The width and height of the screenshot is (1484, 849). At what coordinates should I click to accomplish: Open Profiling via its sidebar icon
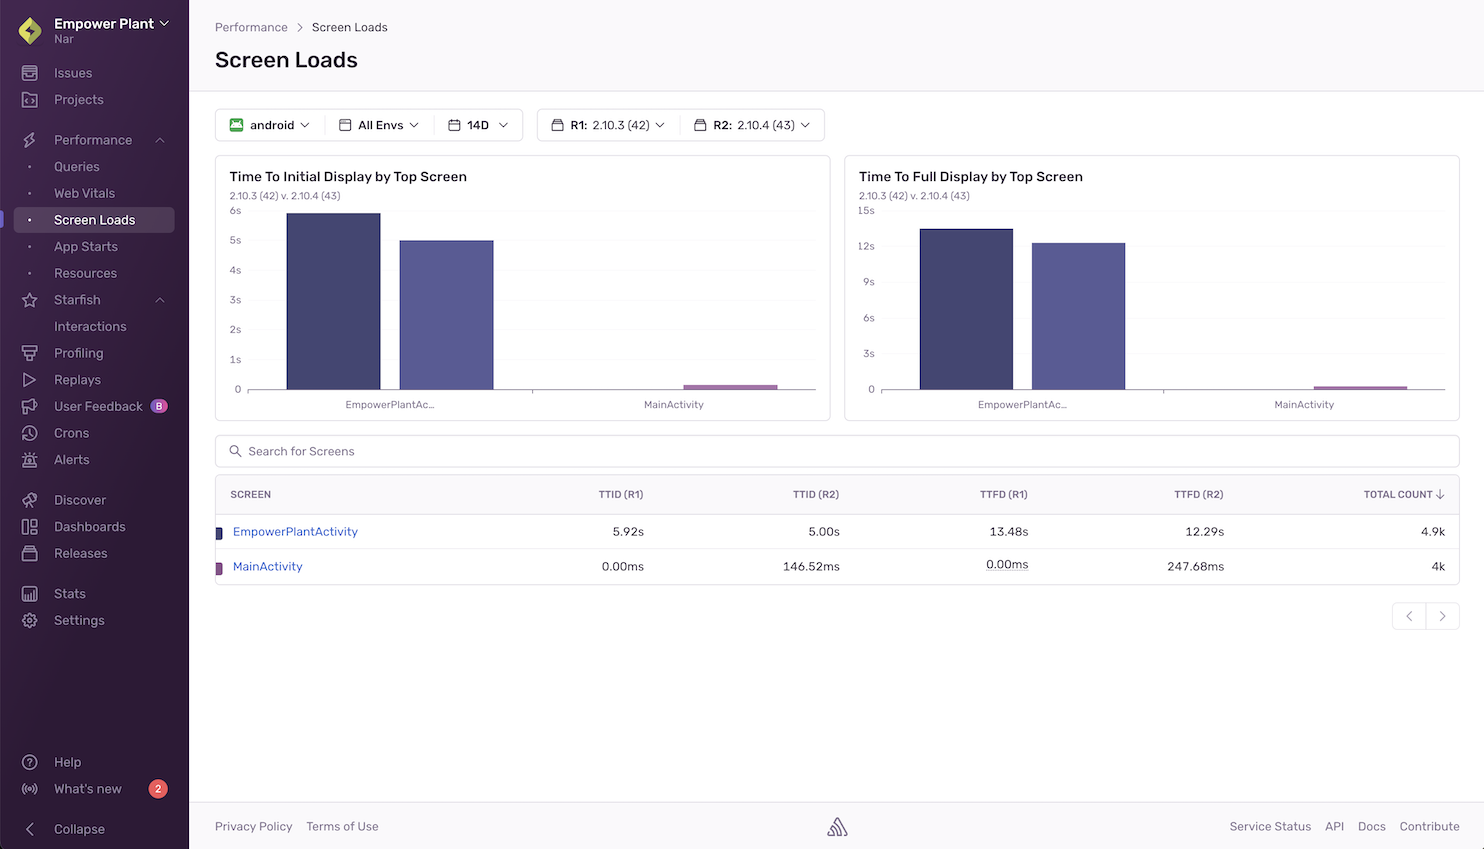point(30,353)
